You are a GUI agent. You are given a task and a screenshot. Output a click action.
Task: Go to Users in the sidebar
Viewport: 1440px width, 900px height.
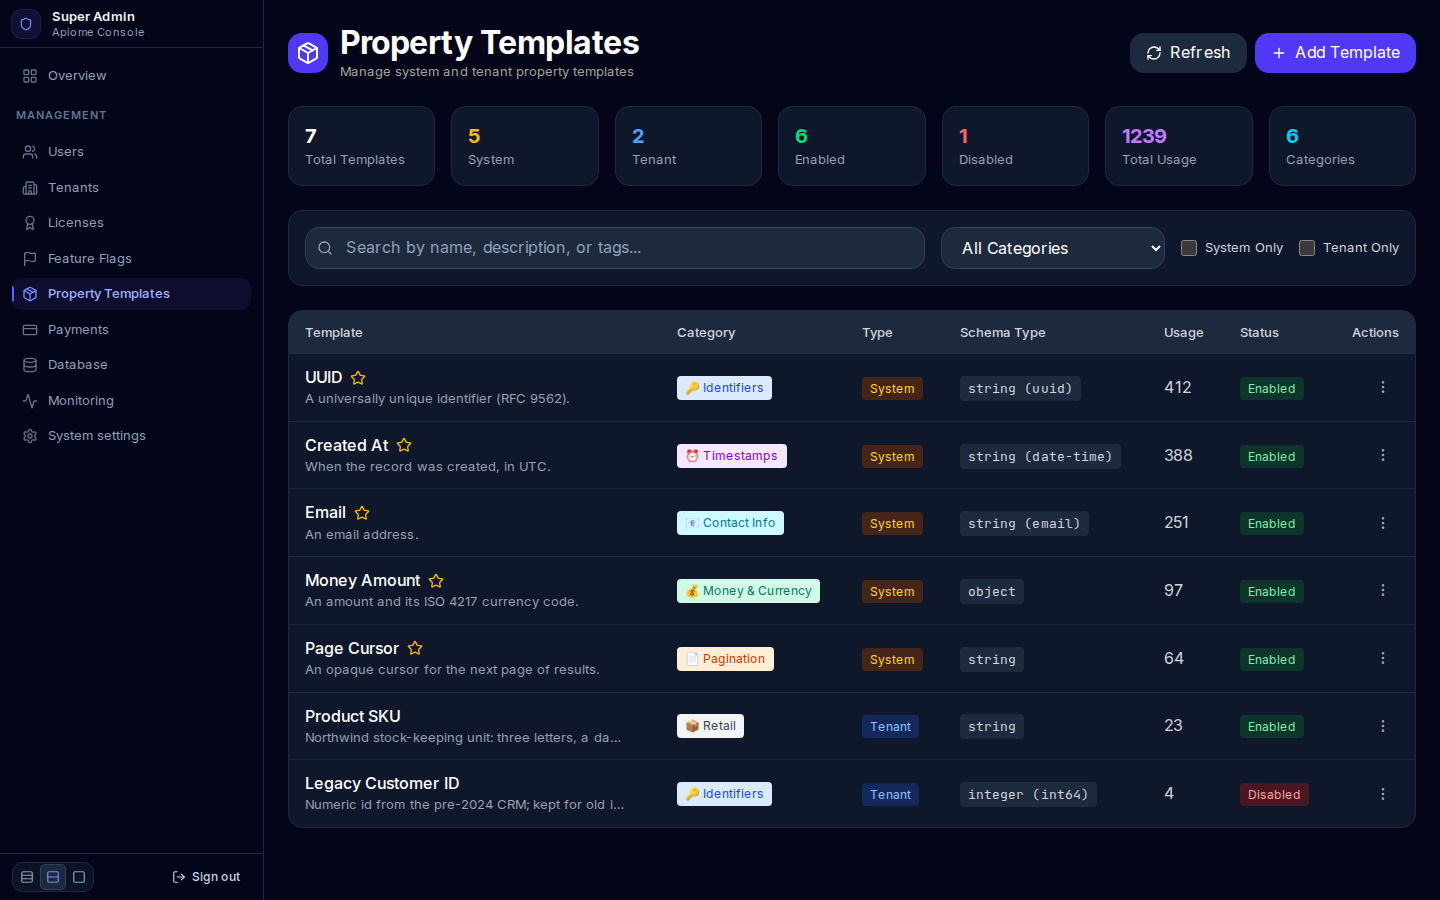coord(131,152)
